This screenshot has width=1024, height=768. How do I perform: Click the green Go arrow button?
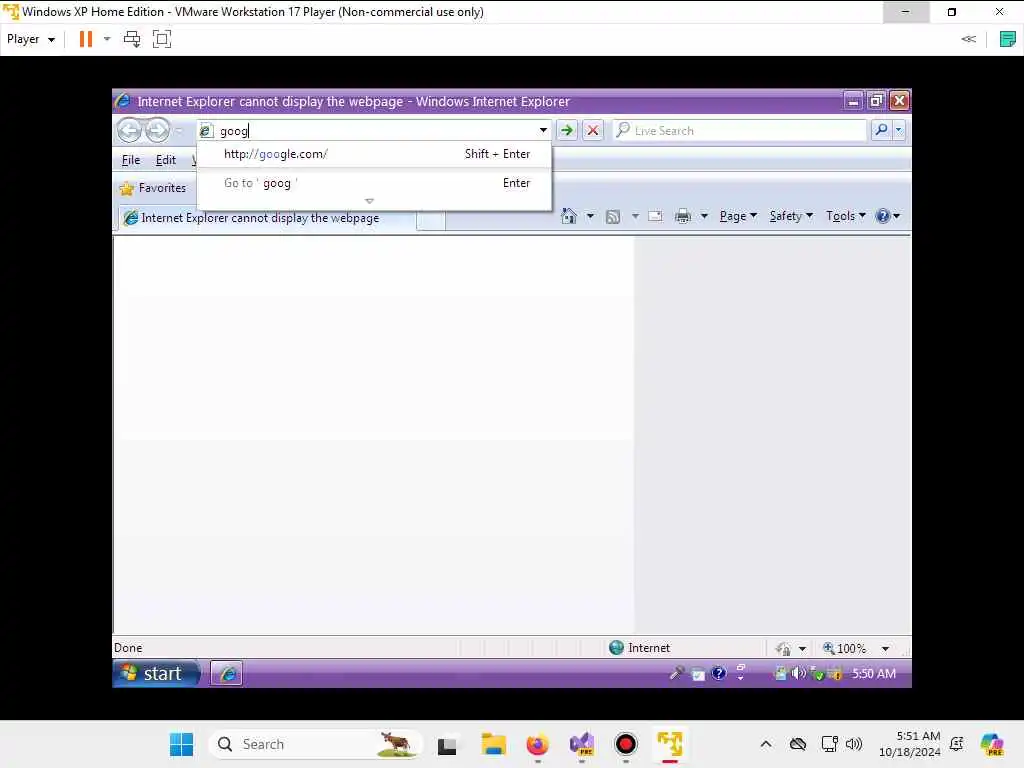(567, 131)
